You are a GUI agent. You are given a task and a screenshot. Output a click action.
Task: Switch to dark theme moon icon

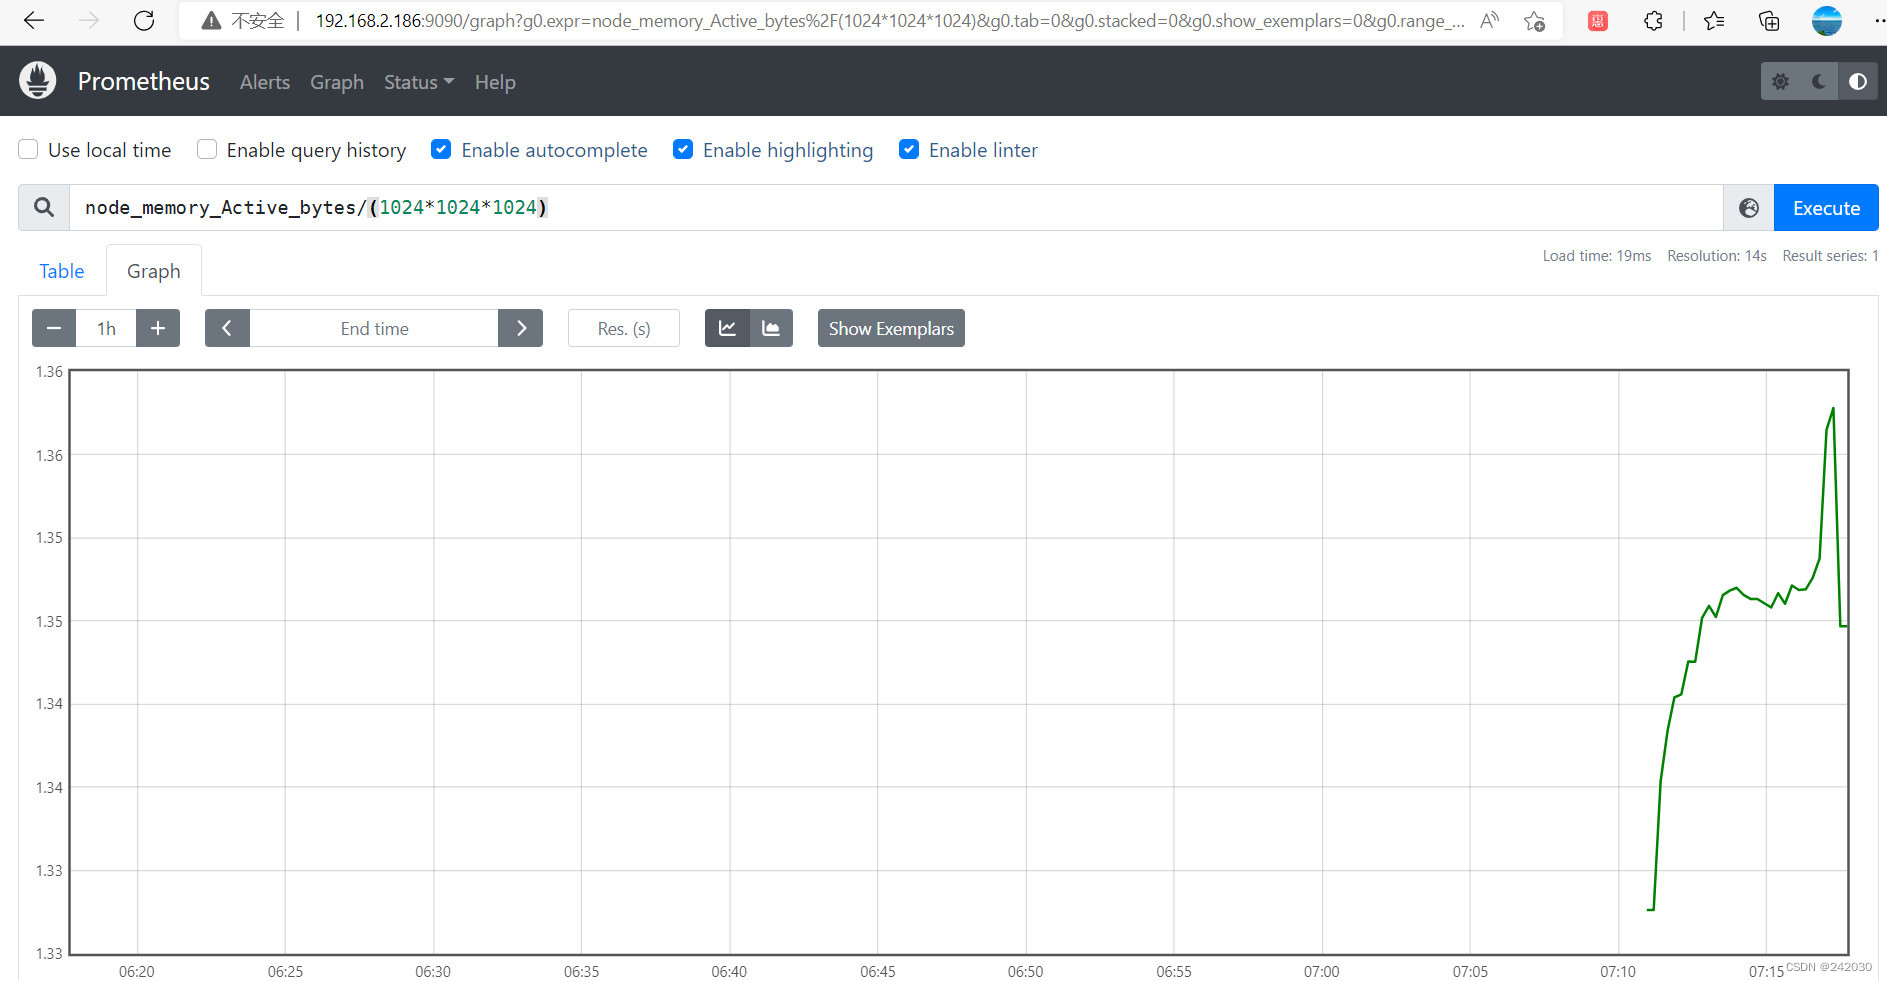(1819, 82)
